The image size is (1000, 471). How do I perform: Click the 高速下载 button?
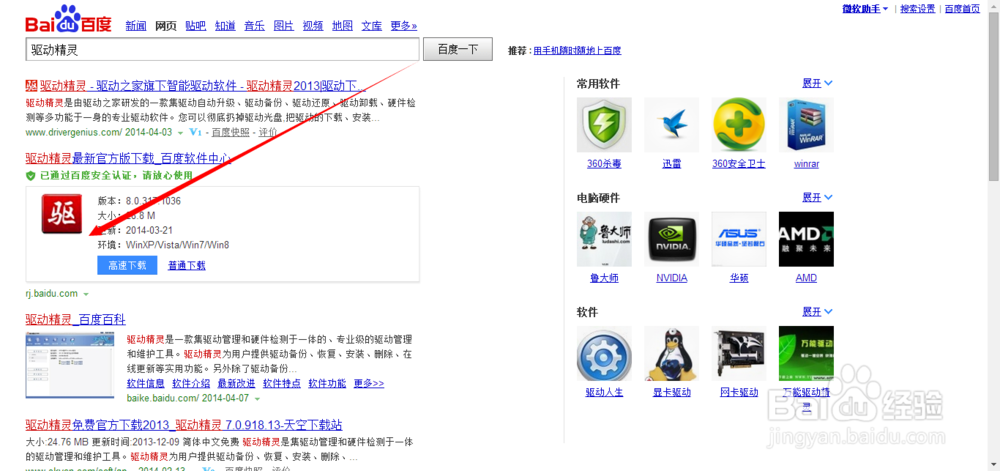[x=127, y=266]
